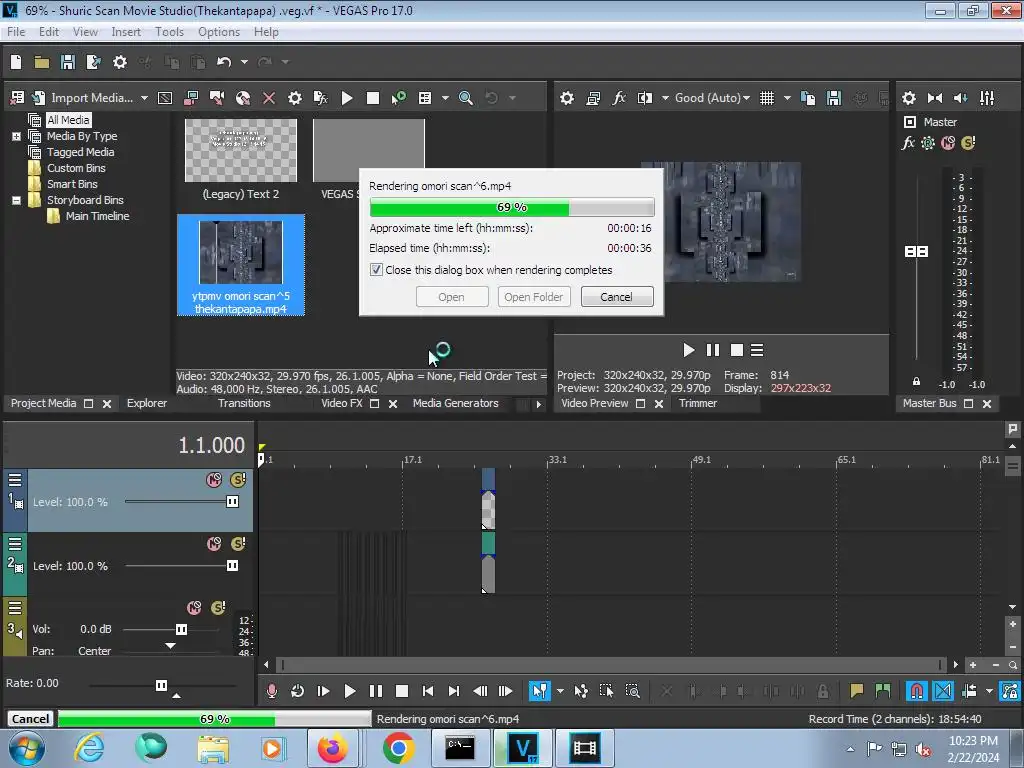Toggle loop playback in timeline transport
The width and height of the screenshot is (1024, 768).
click(297, 691)
